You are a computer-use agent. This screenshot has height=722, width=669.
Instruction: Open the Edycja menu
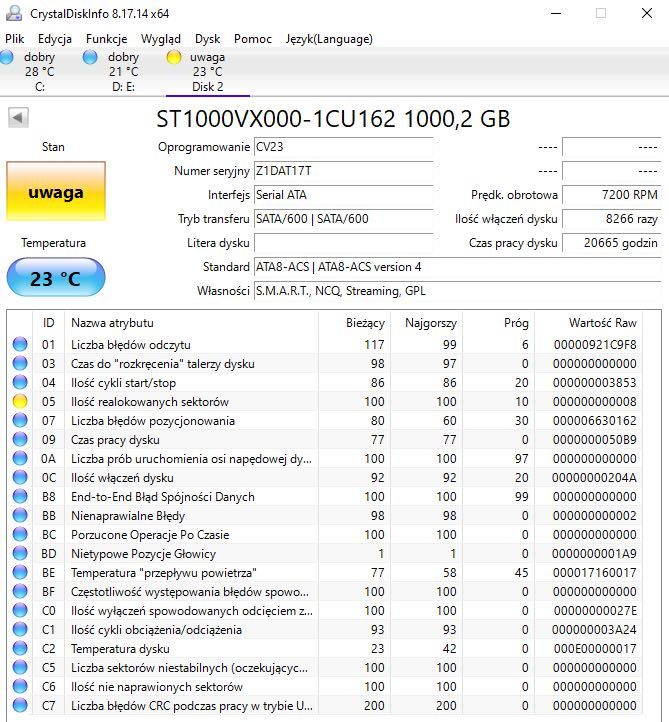pos(55,39)
